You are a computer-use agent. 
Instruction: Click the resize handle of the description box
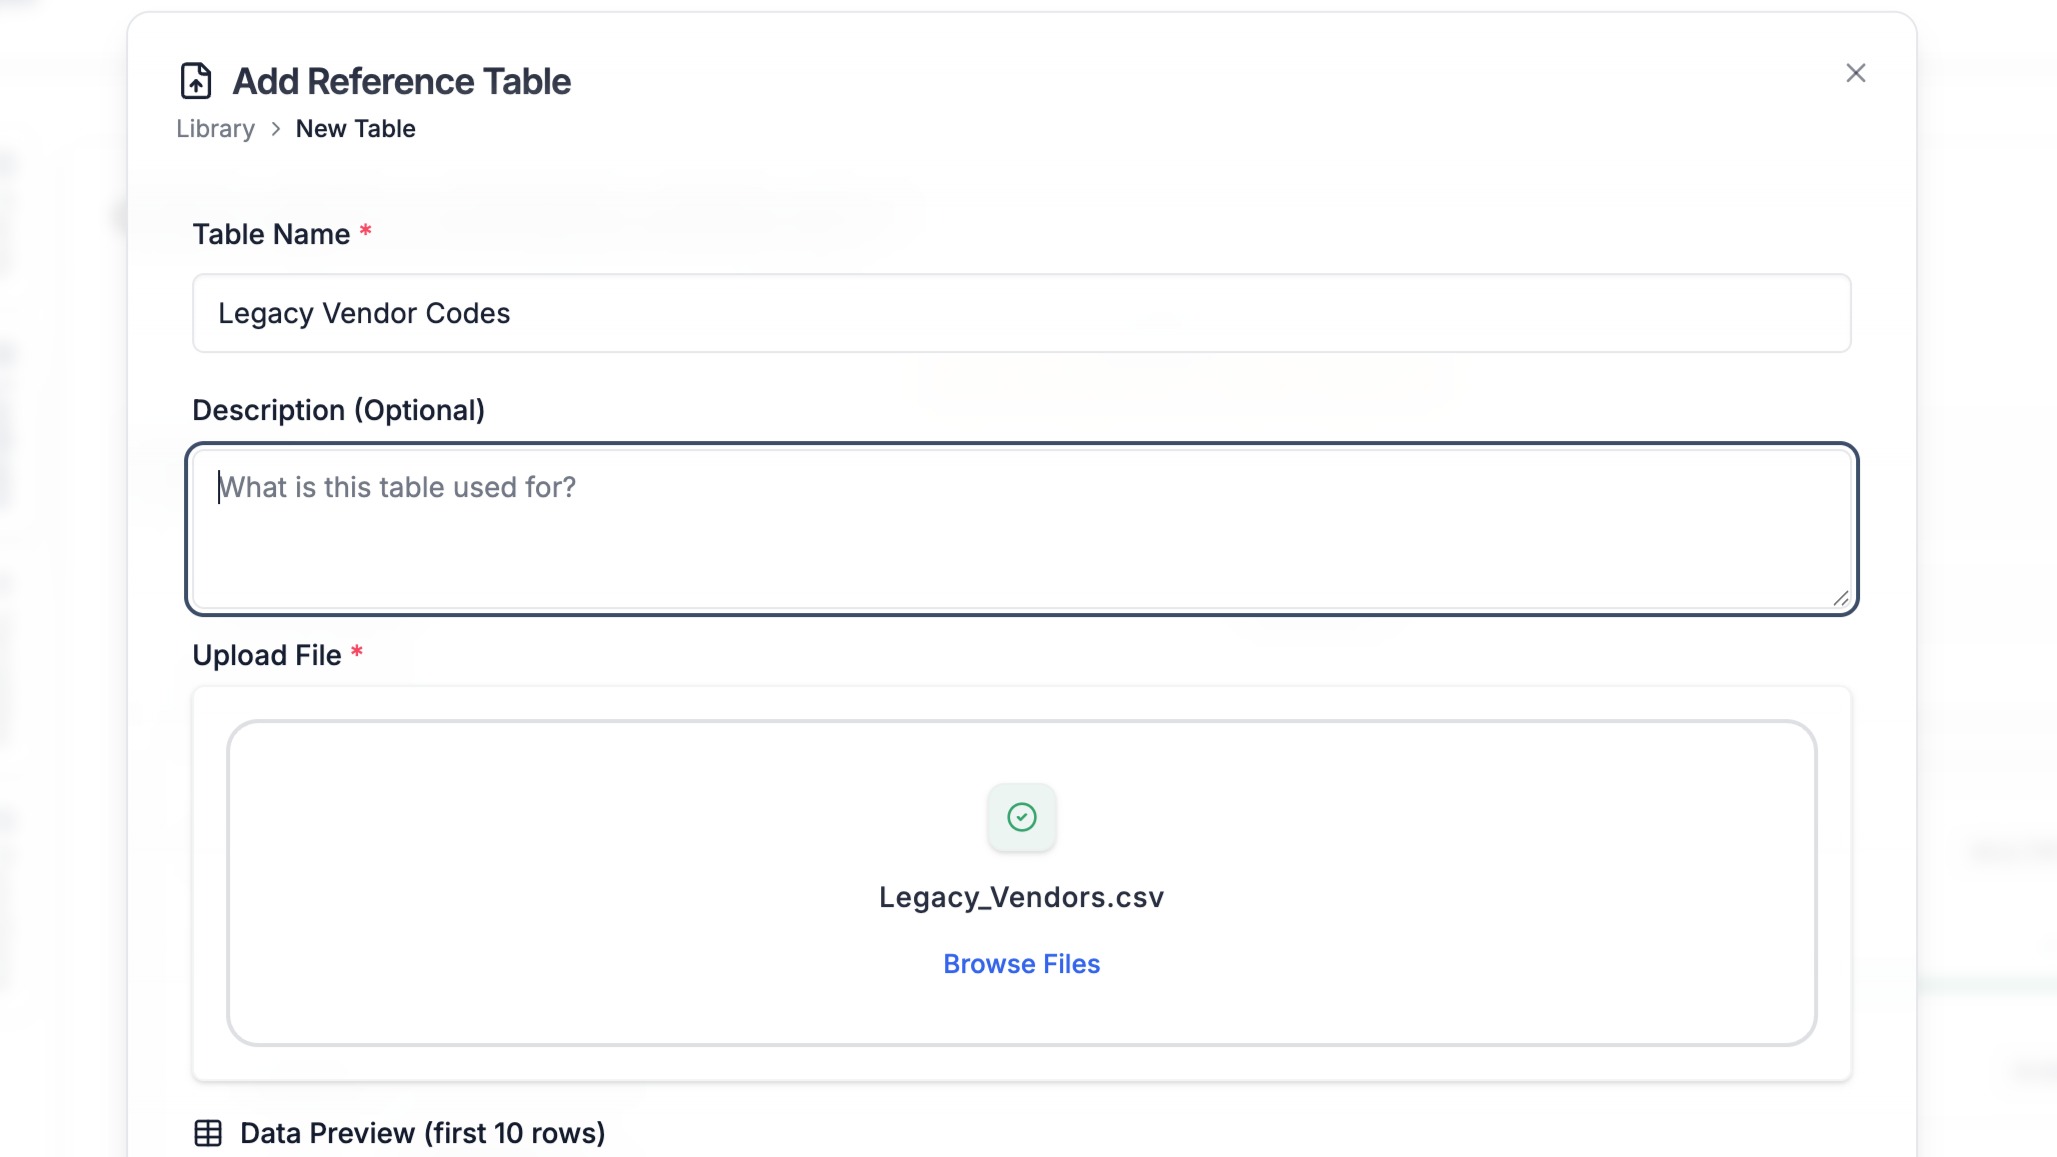point(1843,599)
